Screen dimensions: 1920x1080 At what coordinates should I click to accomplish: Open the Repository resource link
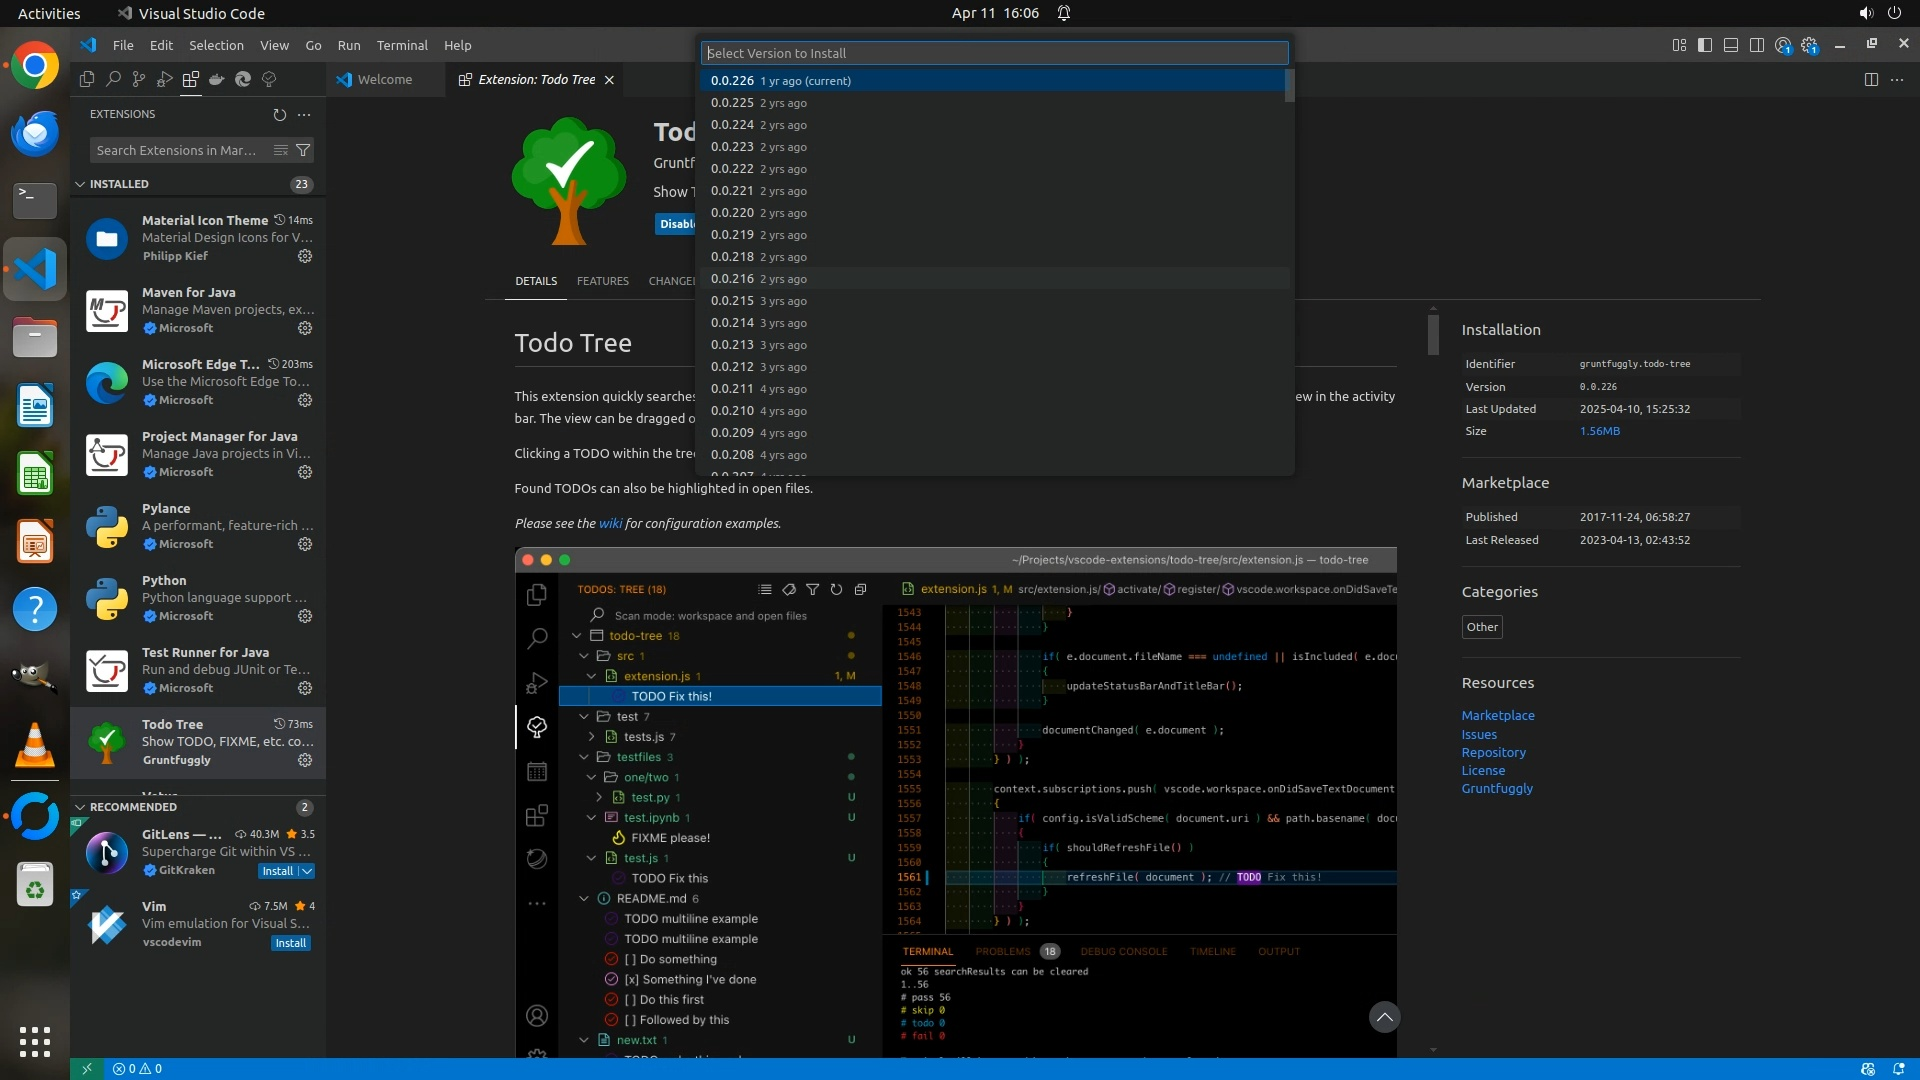1493,752
